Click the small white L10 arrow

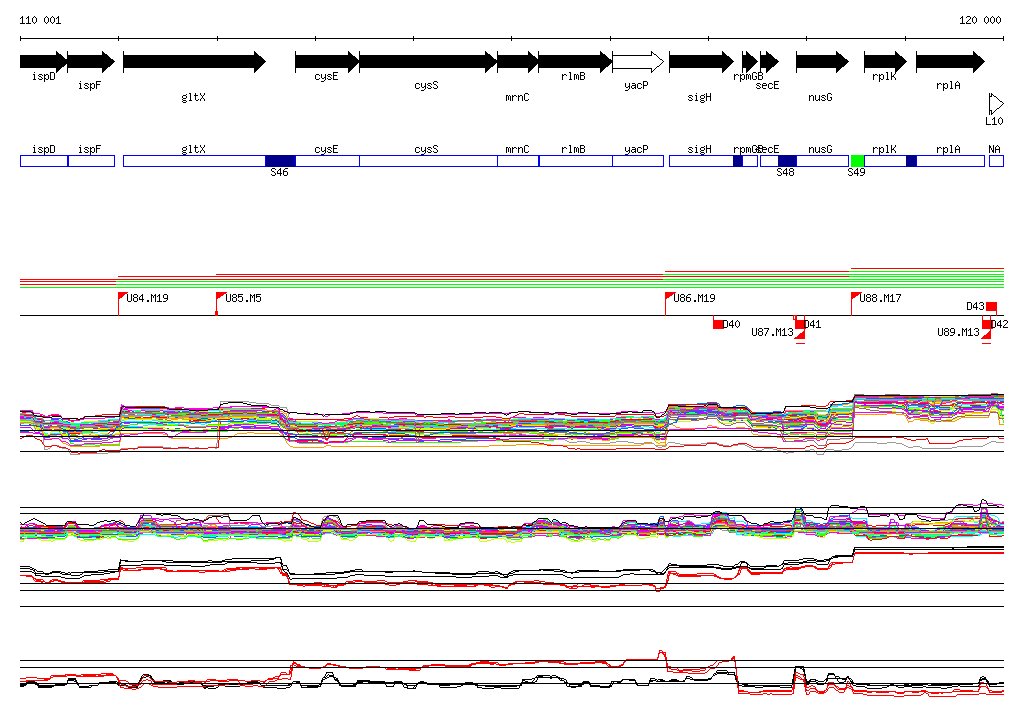tap(996, 105)
